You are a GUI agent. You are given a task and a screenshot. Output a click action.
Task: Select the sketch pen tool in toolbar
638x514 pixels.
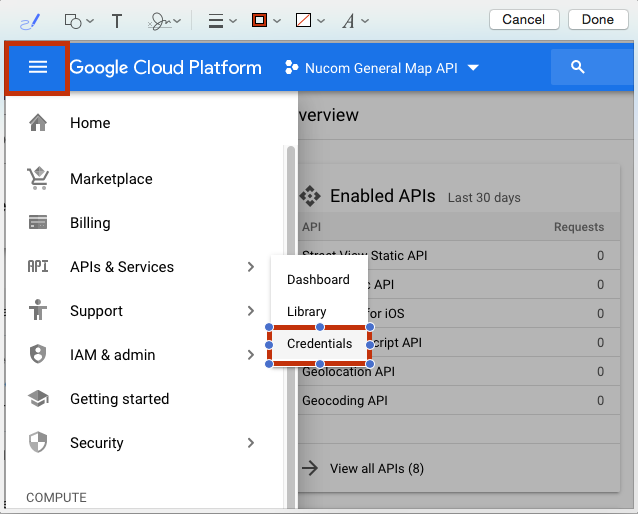(28, 20)
